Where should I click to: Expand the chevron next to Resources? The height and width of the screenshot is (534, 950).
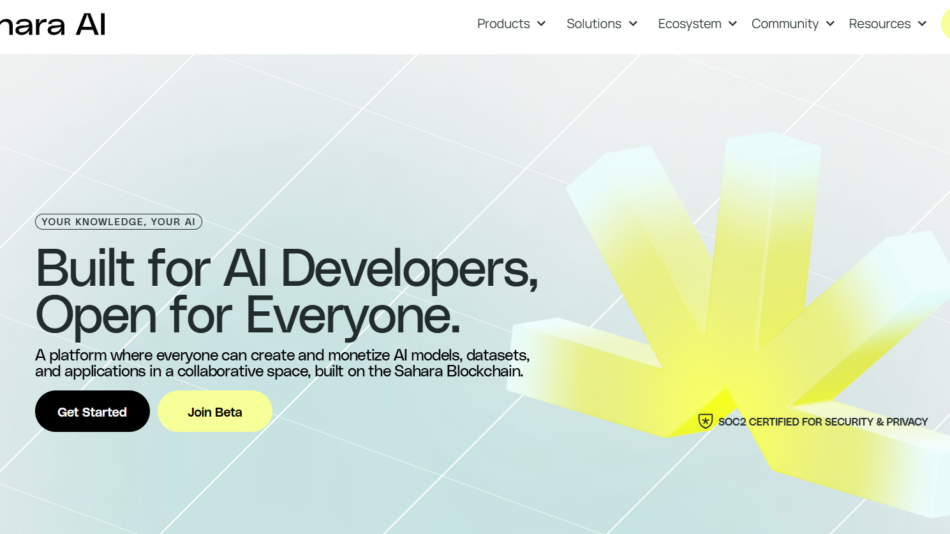tap(922, 24)
